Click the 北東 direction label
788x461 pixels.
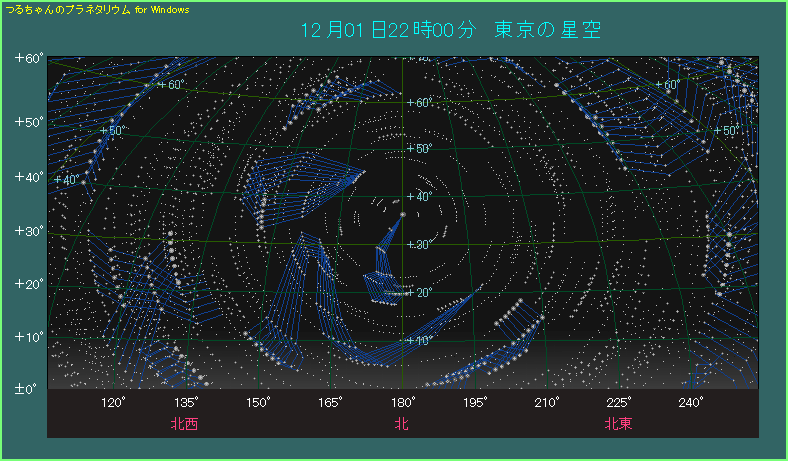coord(618,423)
